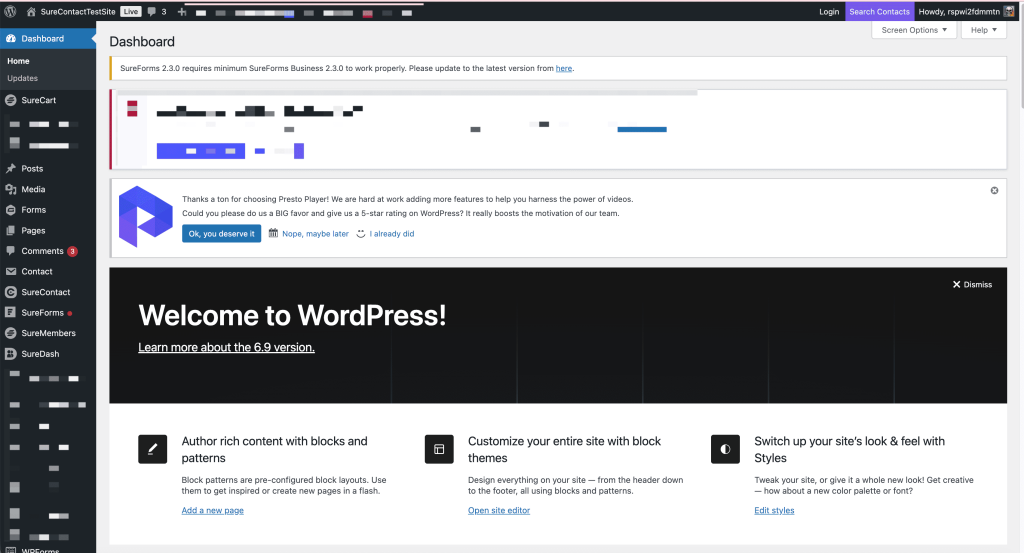
Task: Expand the Help dropdown tab
Action: (983, 30)
